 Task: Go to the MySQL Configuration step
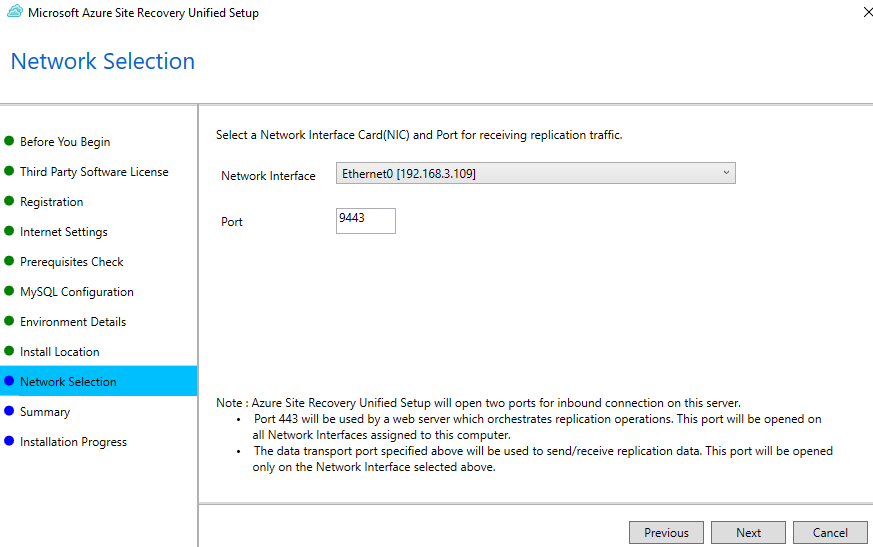(77, 292)
